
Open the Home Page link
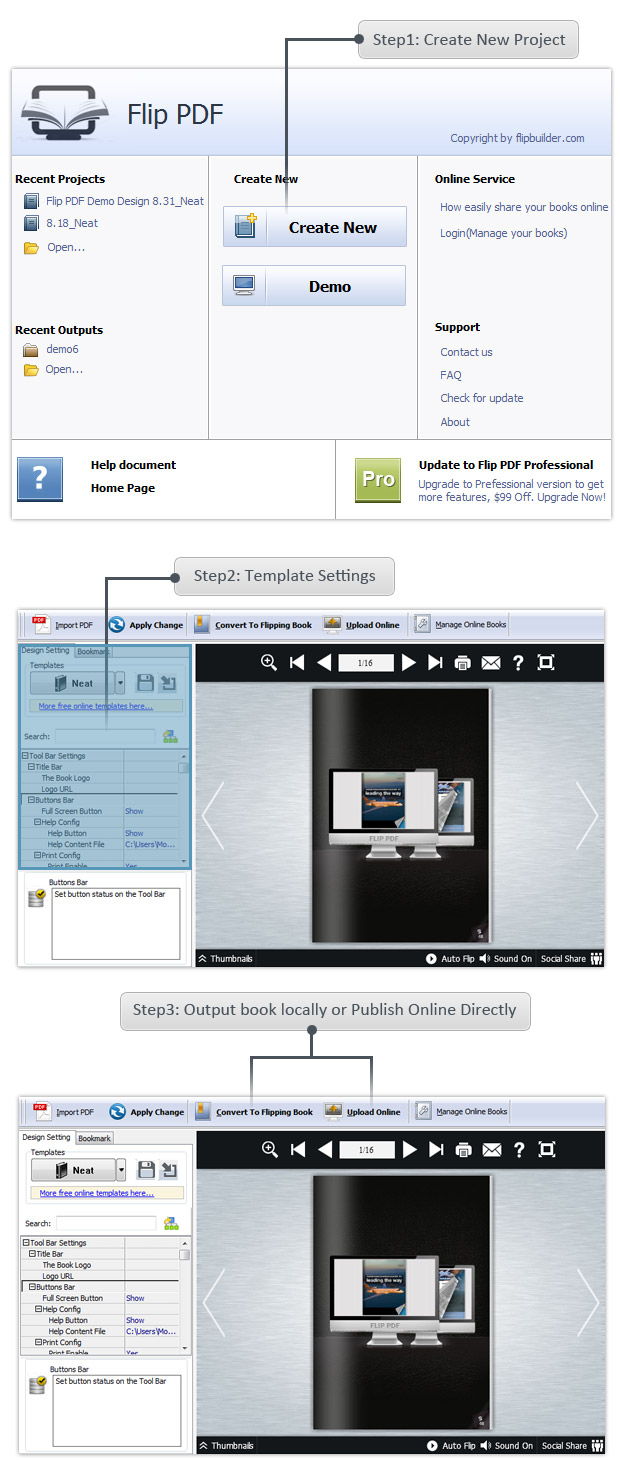pos(123,488)
